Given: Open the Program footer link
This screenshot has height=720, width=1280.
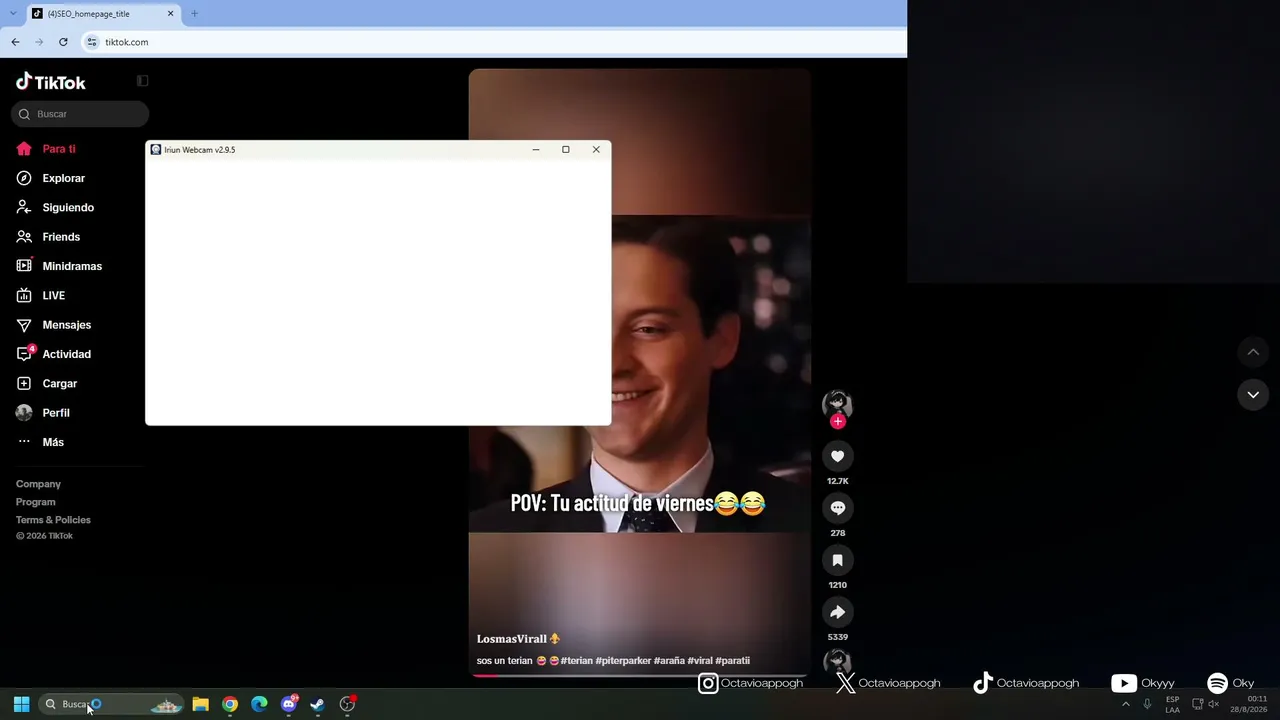Looking at the screenshot, I should point(36,502).
